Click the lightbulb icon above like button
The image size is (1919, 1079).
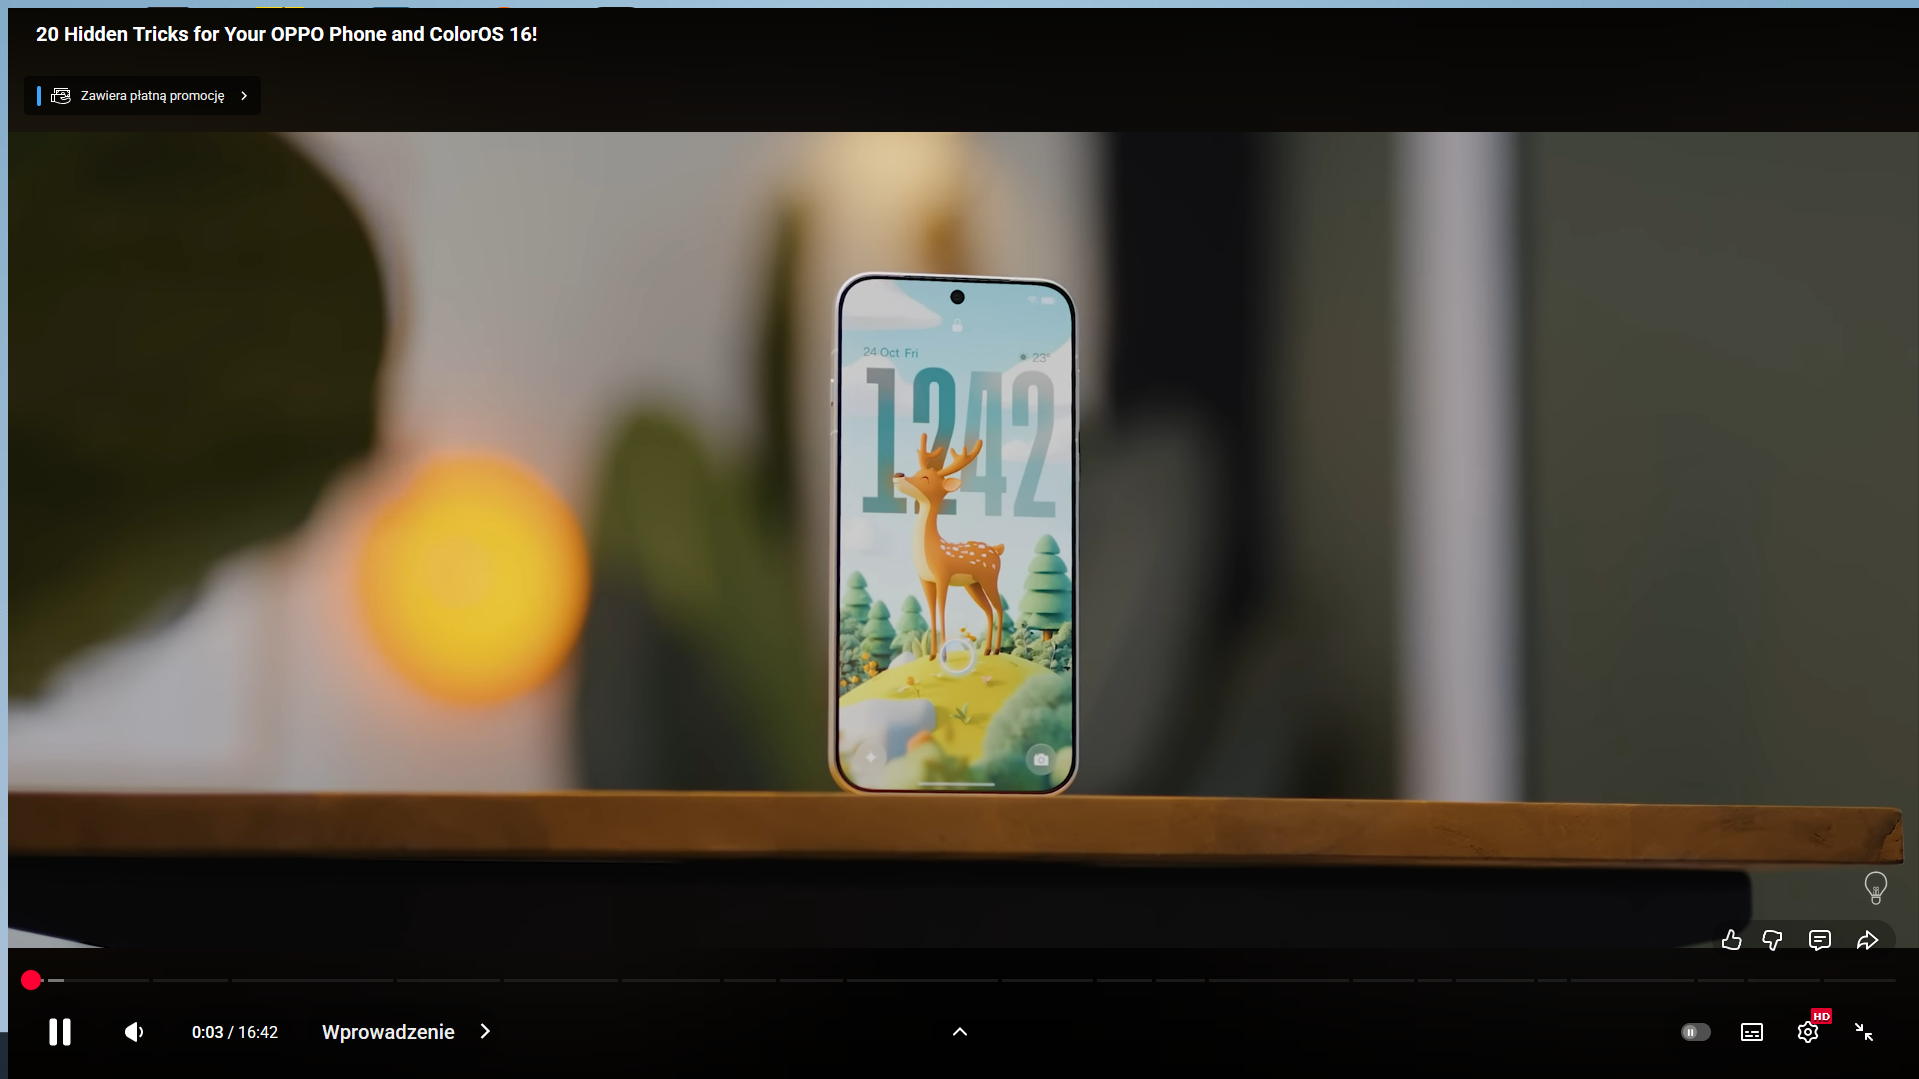click(1876, 888)
